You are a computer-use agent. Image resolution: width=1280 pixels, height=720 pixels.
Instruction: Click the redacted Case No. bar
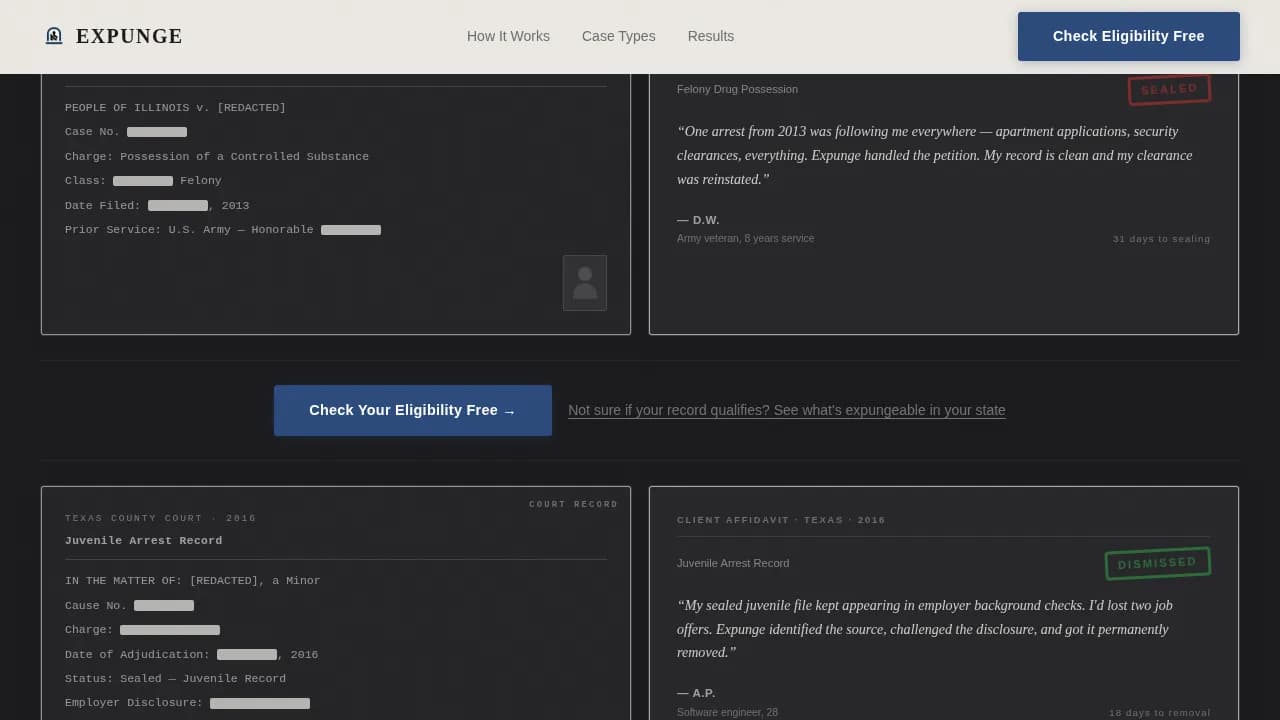pyautogui.click(x=157, y=131)
